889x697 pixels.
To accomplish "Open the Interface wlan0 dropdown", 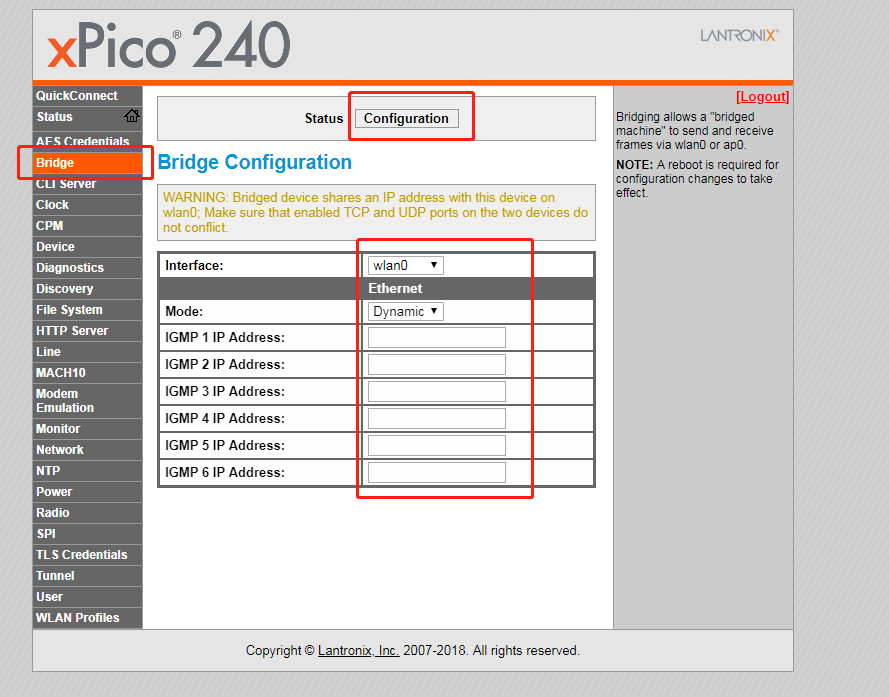I will pos(405,265).
